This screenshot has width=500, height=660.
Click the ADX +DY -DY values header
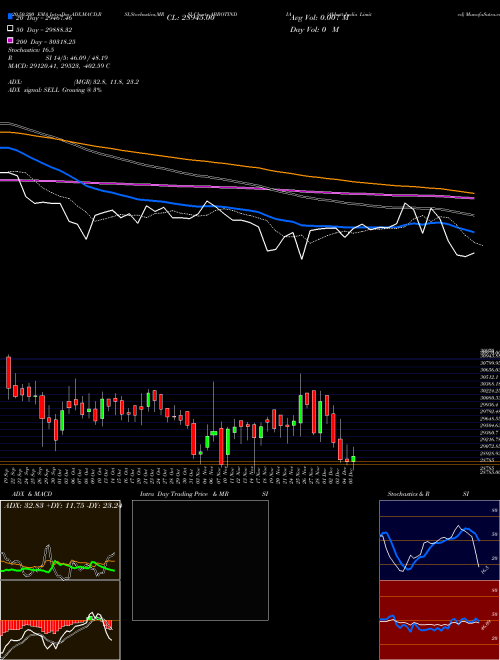[x=63, y=506]
